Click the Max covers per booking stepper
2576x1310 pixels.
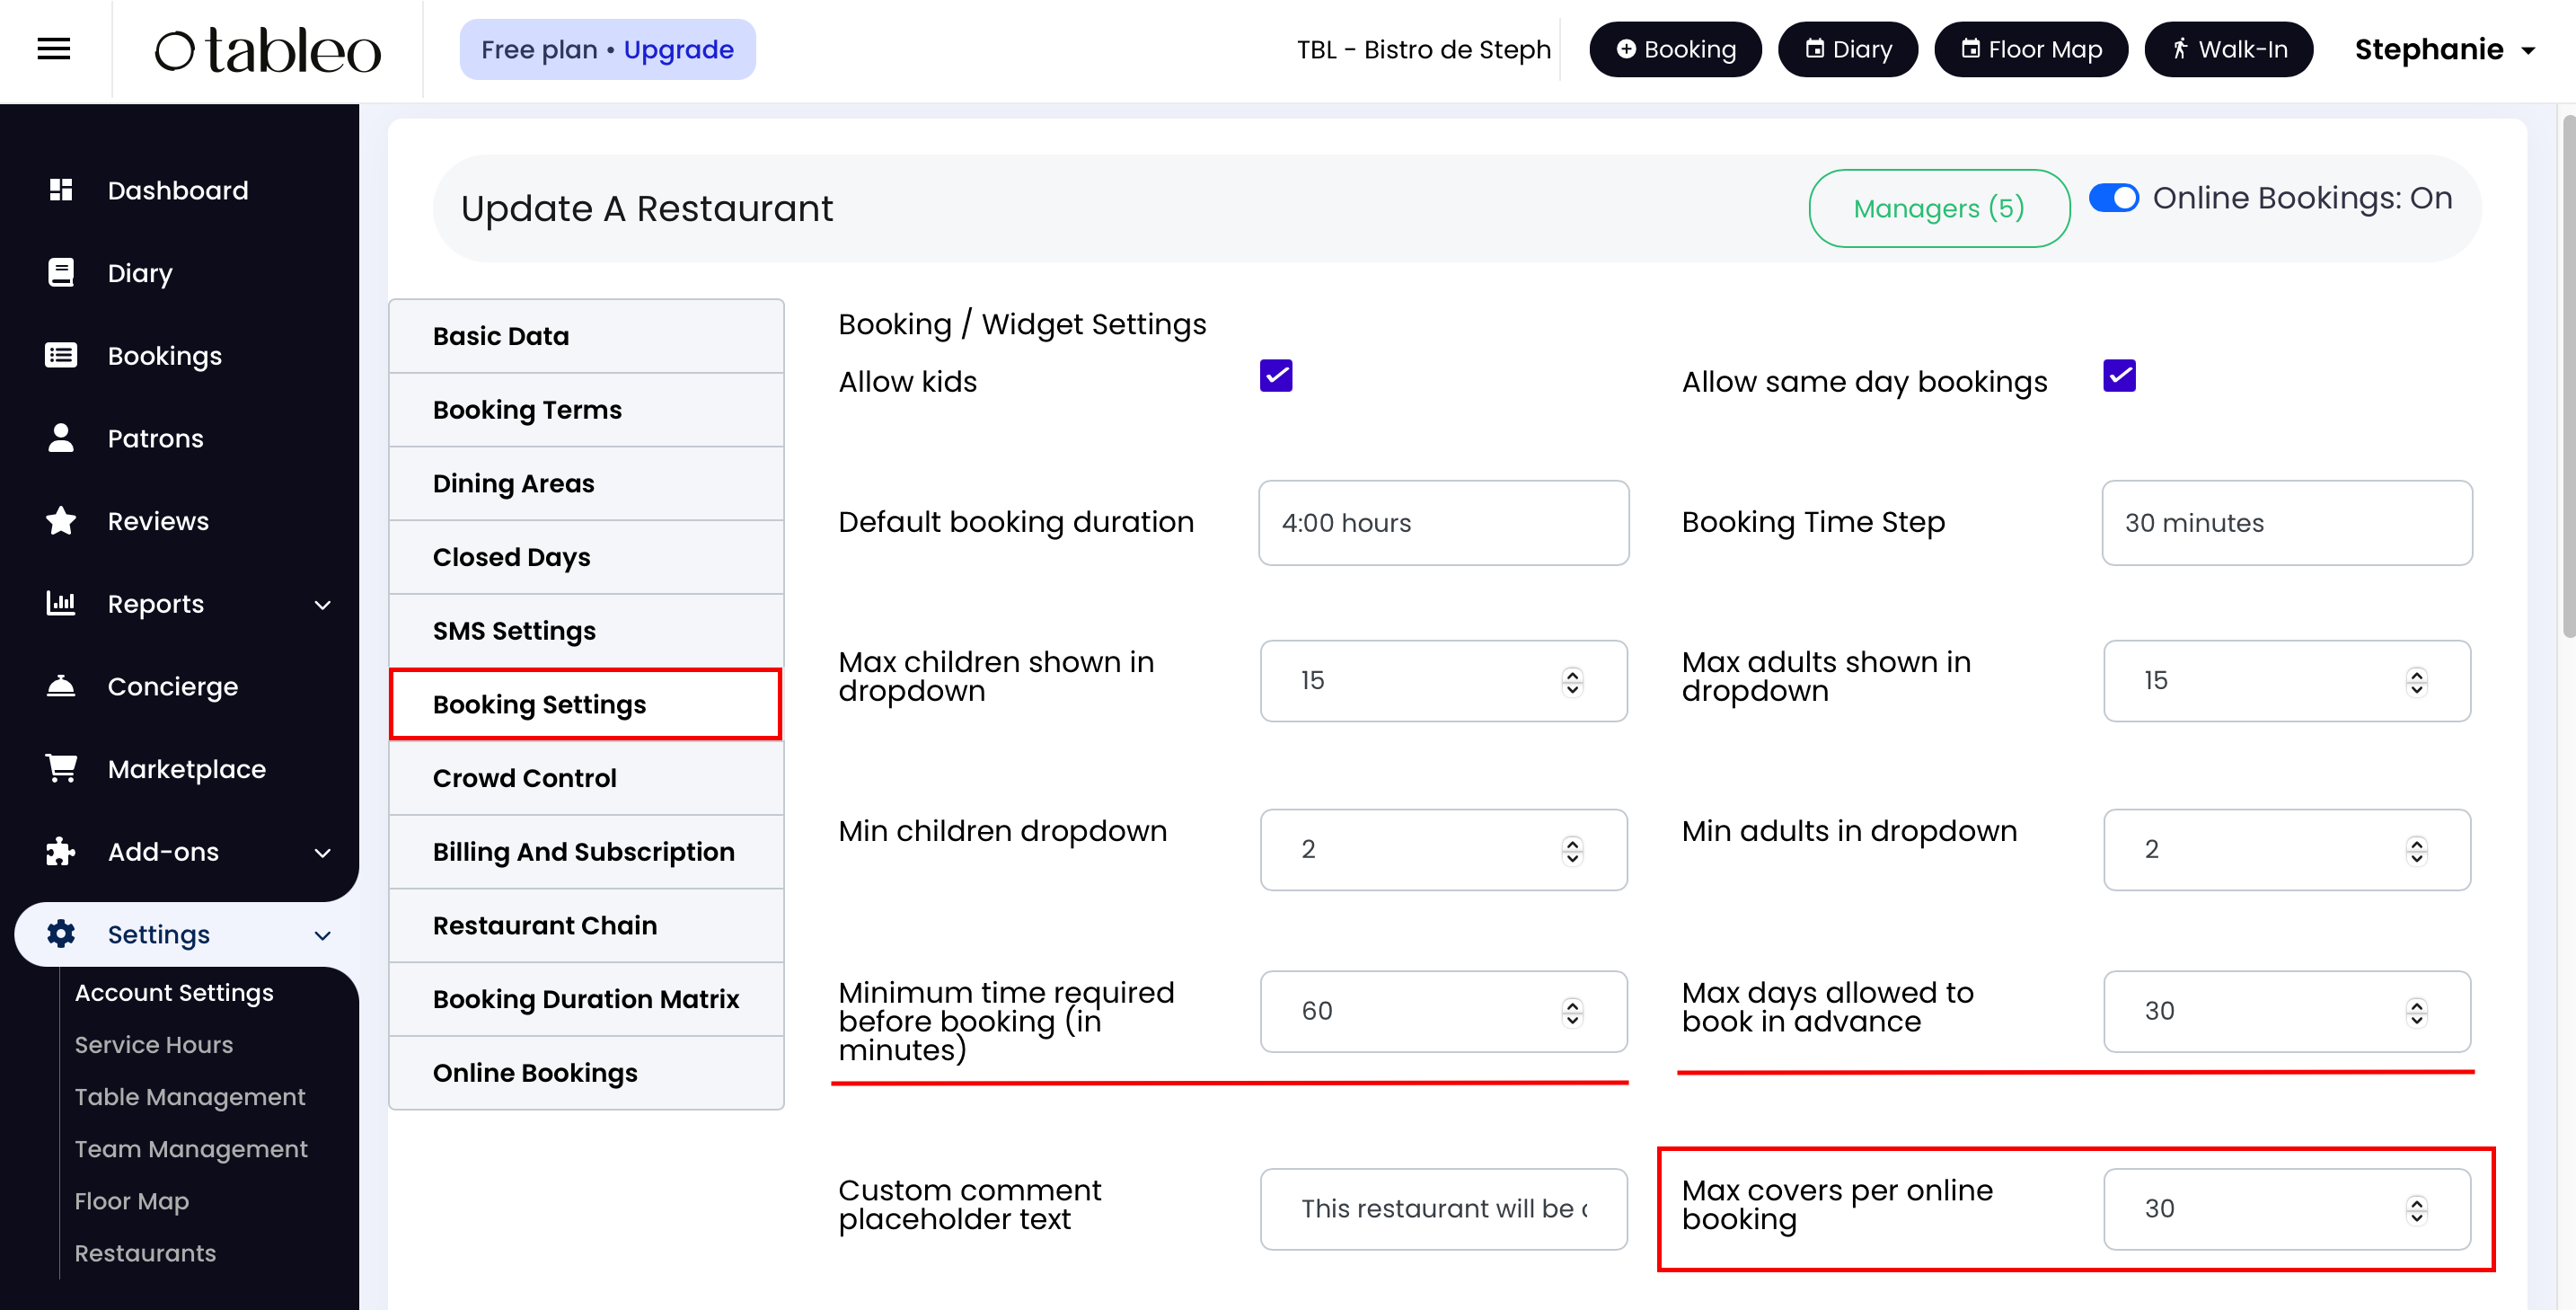tap(2416, 1209)
